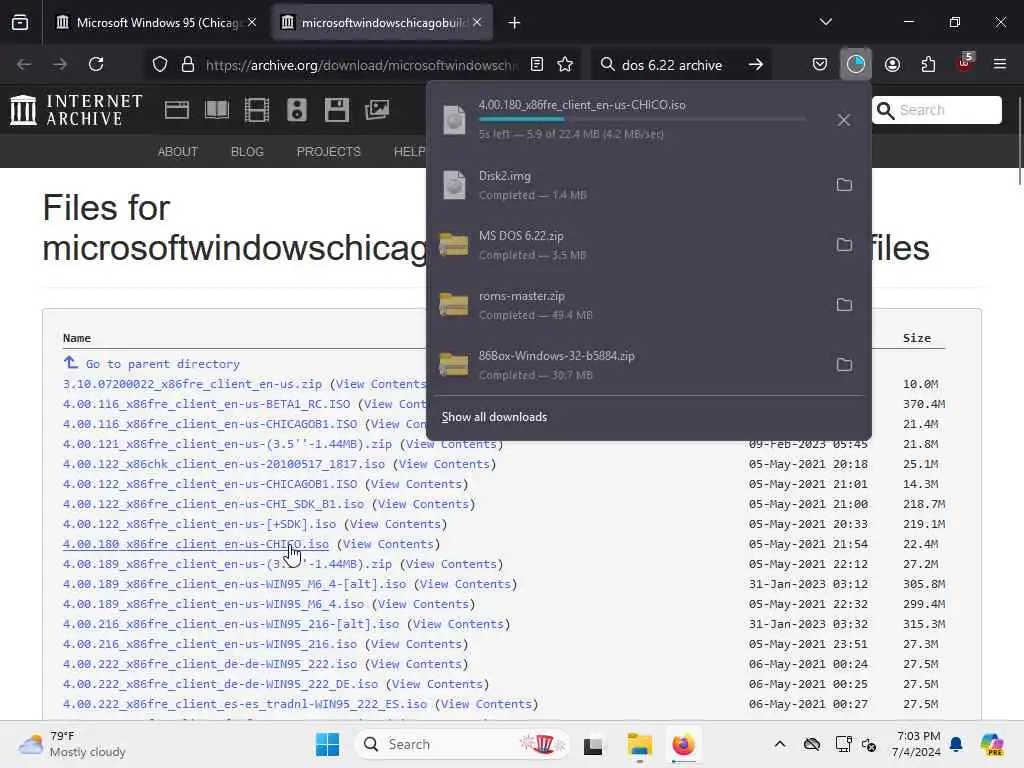Open the uBlock Origin extension icon

pos(965,63)
